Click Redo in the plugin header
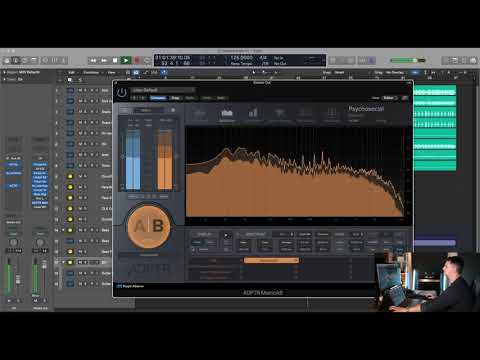The width and height of the screenshot is (480, 360). [x=221, y=98]
